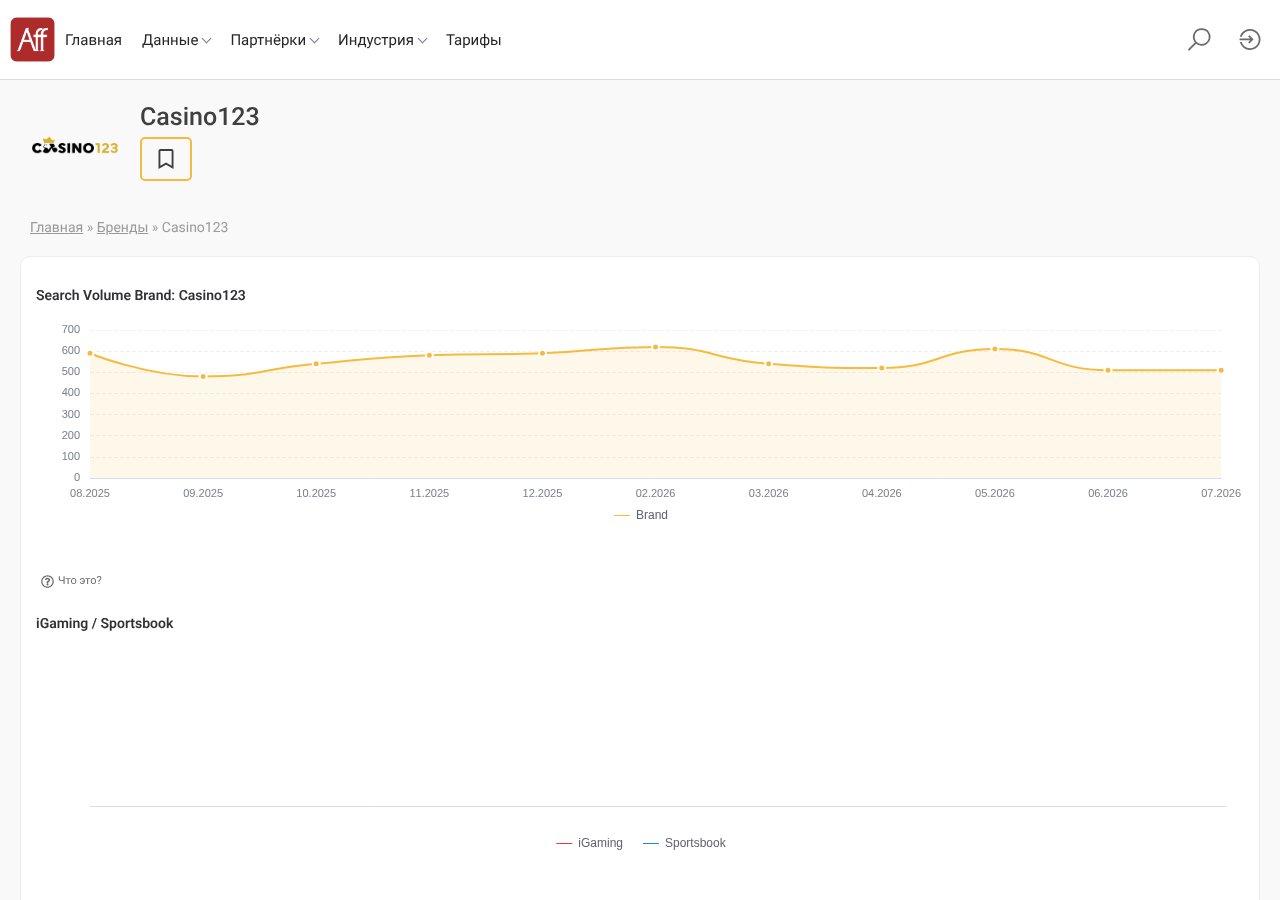This screenshot has height=900, width=1280.
Task: Toggle the Brand legend series
Action: [x=641, y=515]
